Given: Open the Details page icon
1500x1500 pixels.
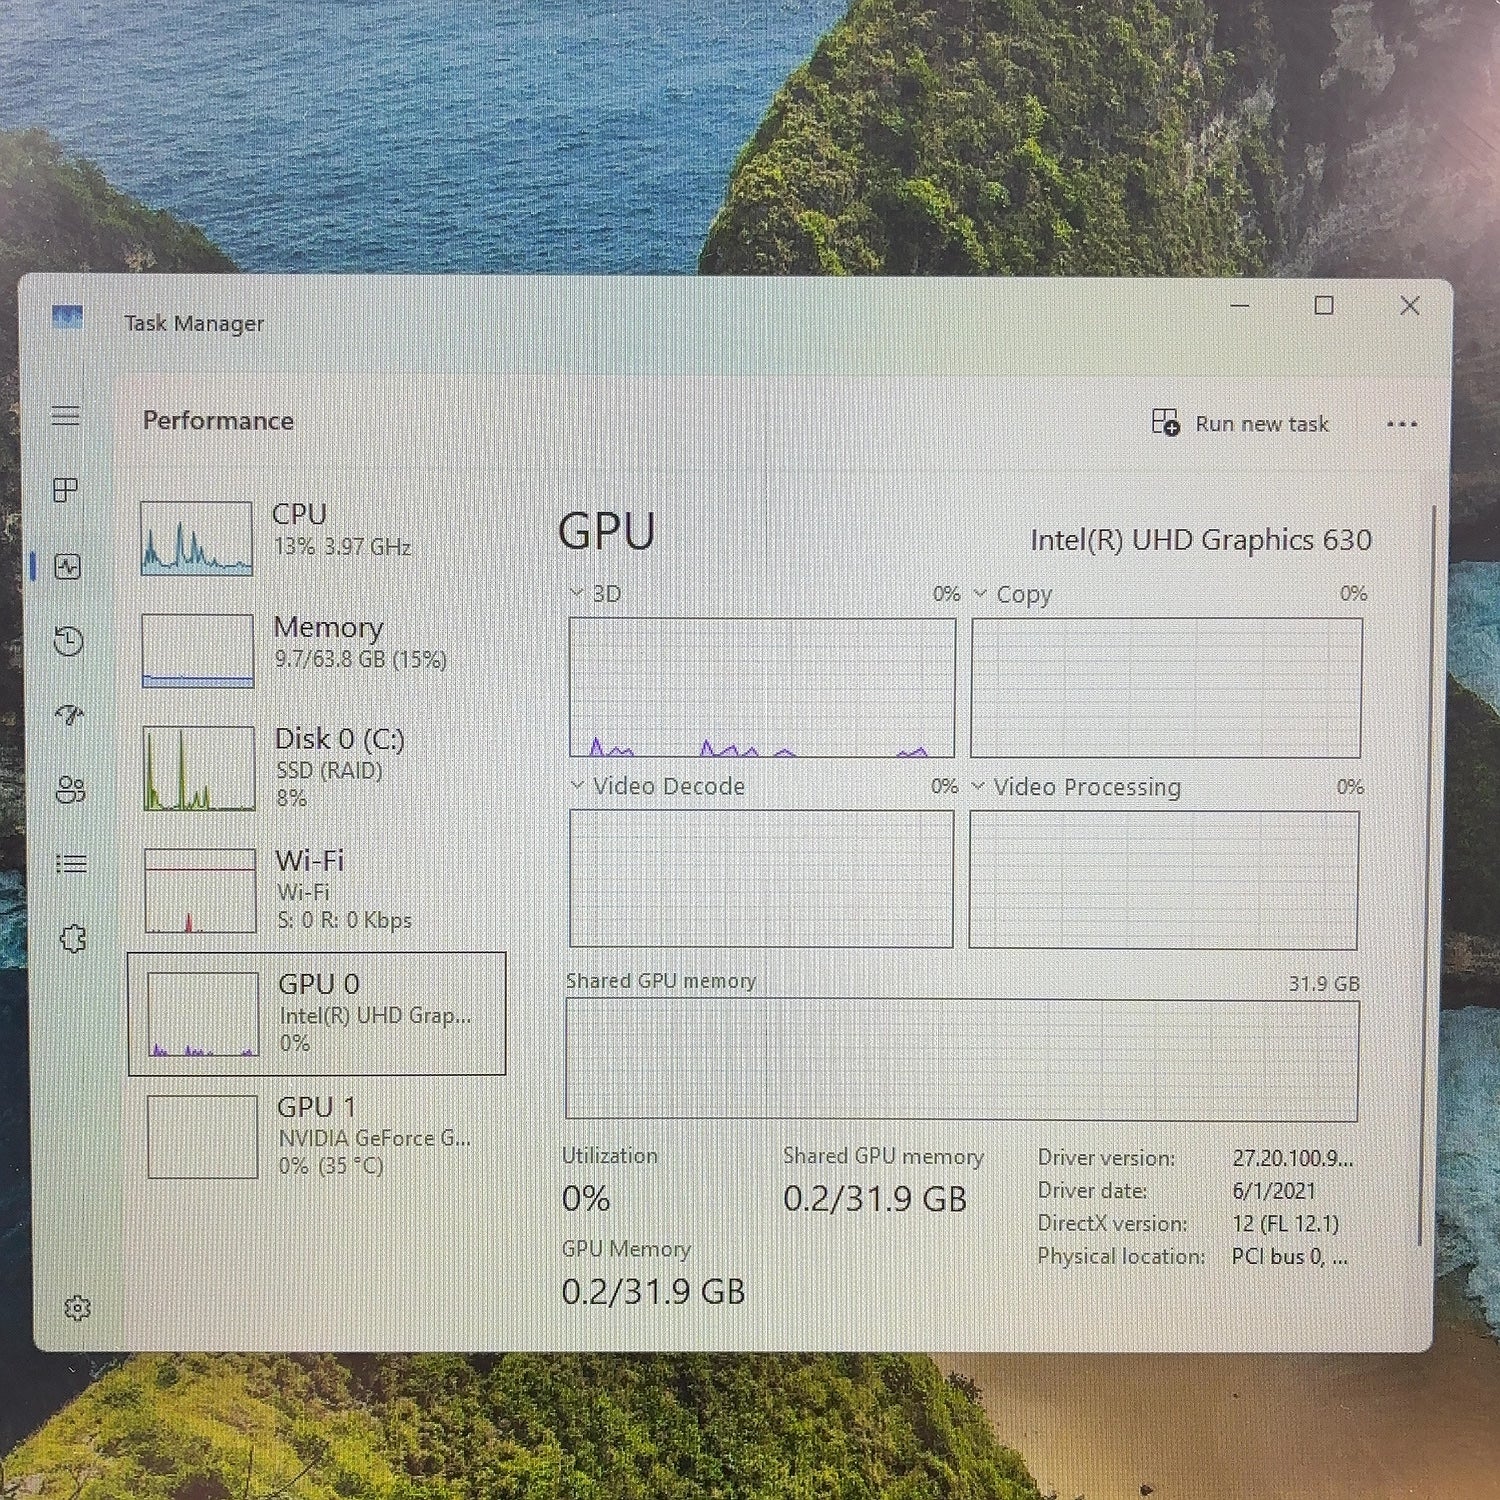Looking at the screenshot, I should pyautogui.click(x=71, y=864).
